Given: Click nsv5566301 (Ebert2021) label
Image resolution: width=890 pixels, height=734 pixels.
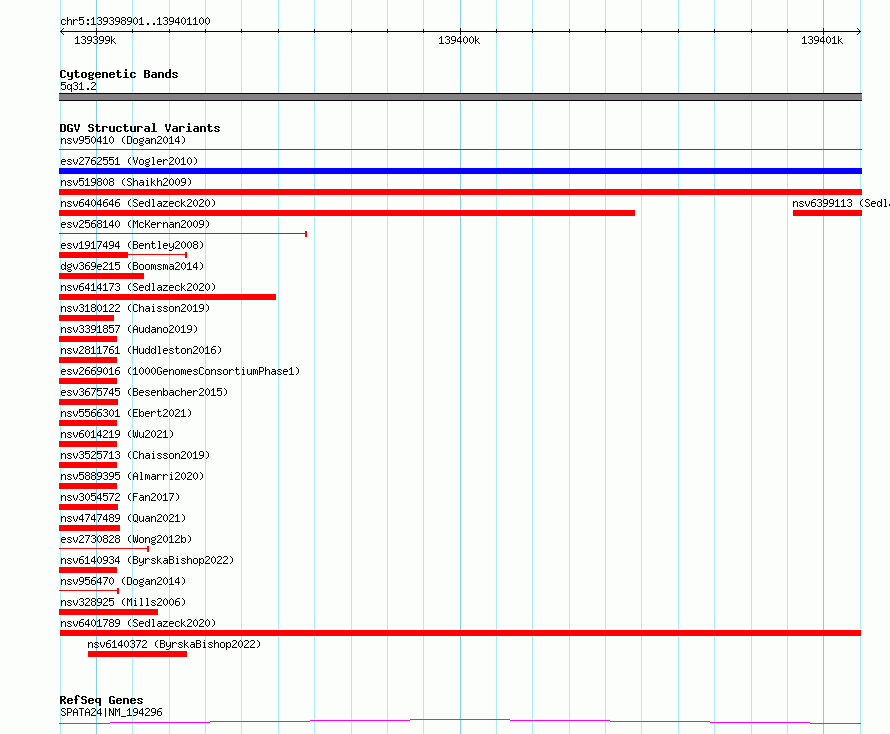Looking at the screenshot, I should 126,413.
